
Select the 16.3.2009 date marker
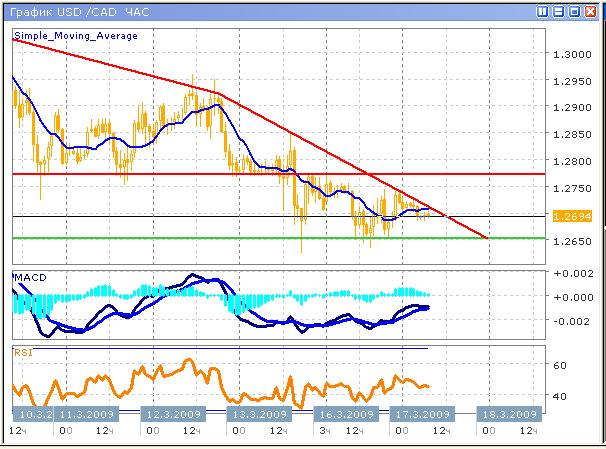tap(347, 413)
